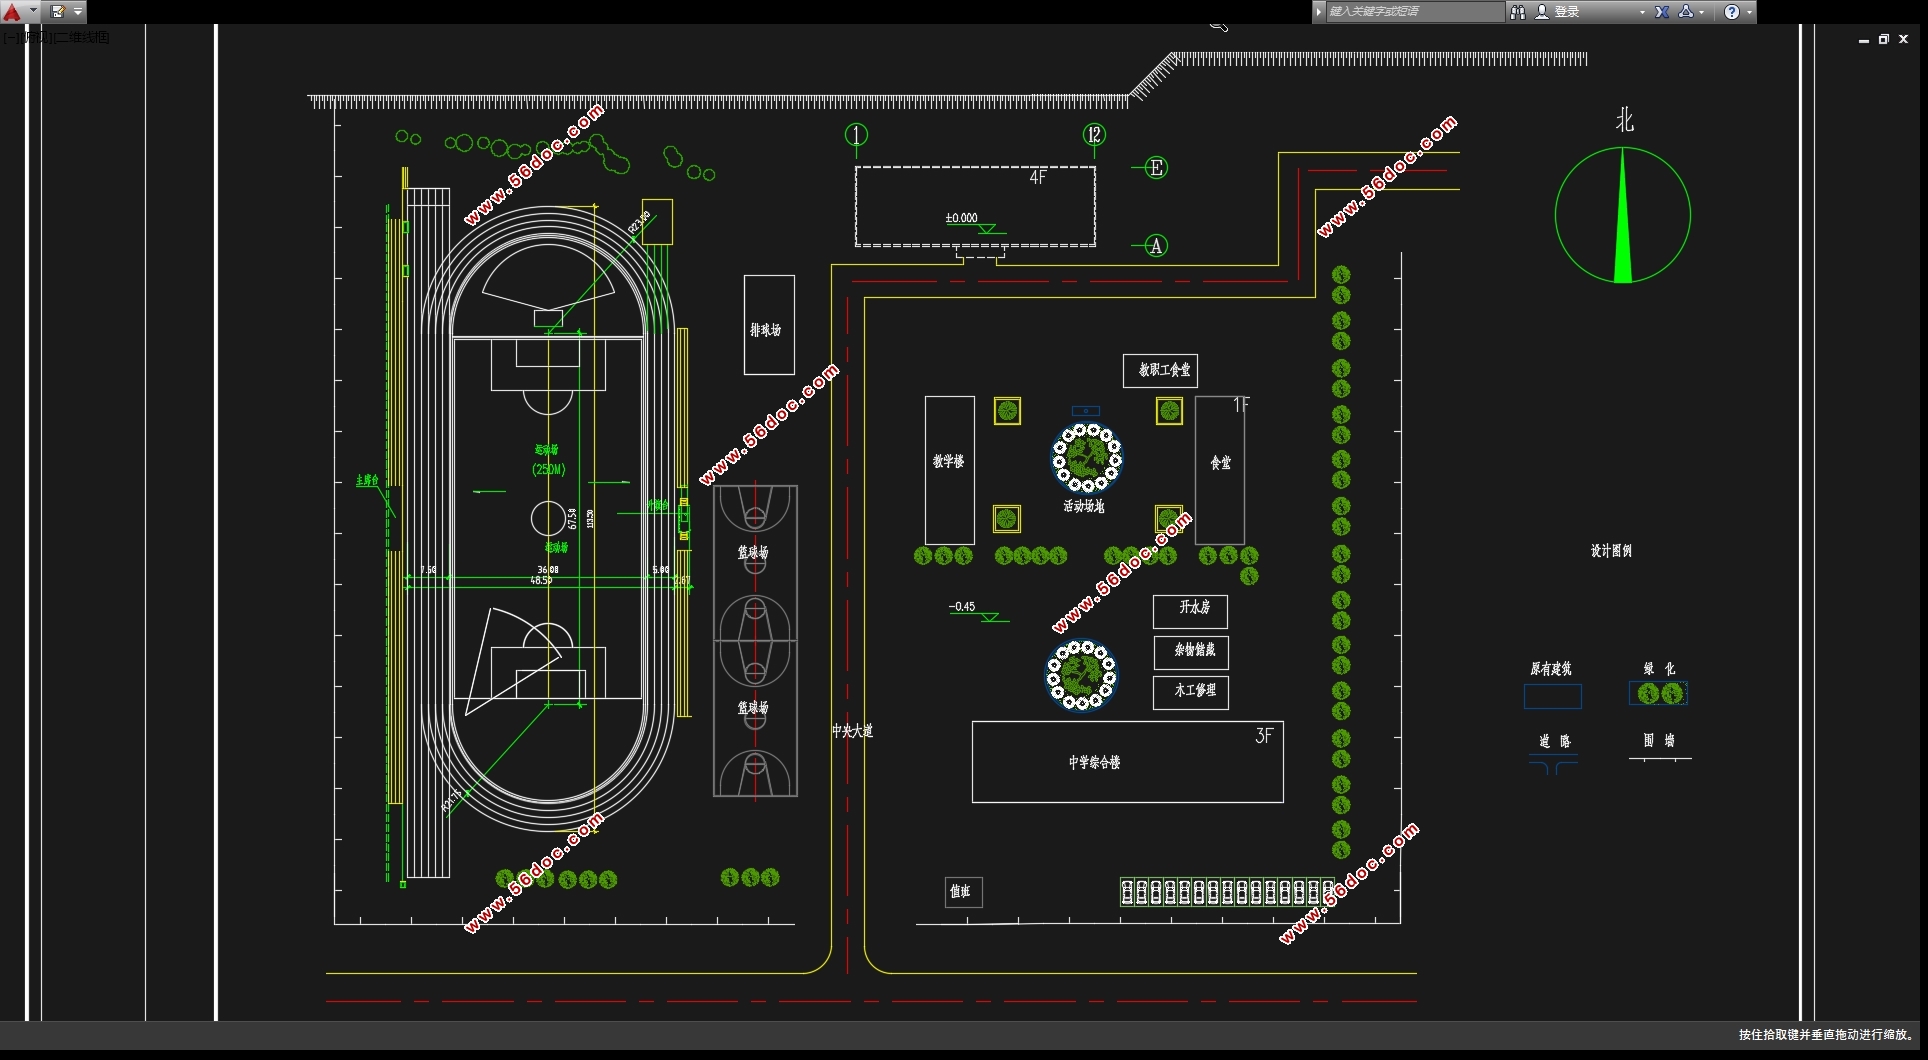Select the 道路 legend label
The image size is (1928, 1060).
click(x=1554, y=741)
